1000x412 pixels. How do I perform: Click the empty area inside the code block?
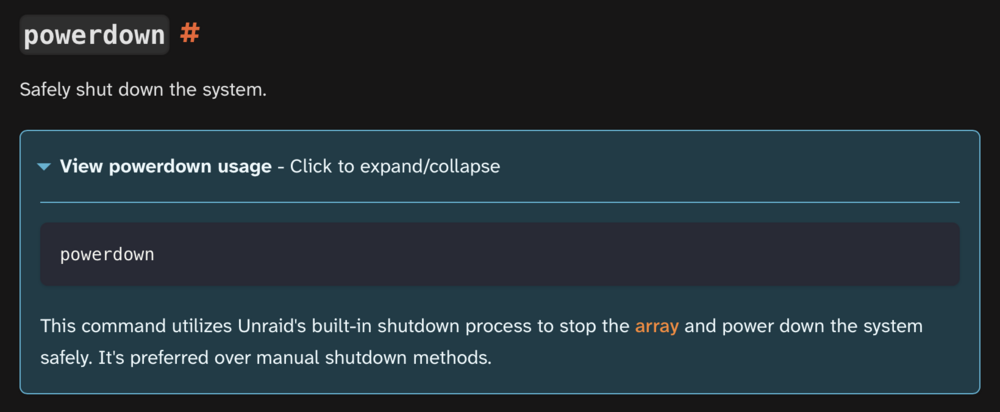point(555,254)
